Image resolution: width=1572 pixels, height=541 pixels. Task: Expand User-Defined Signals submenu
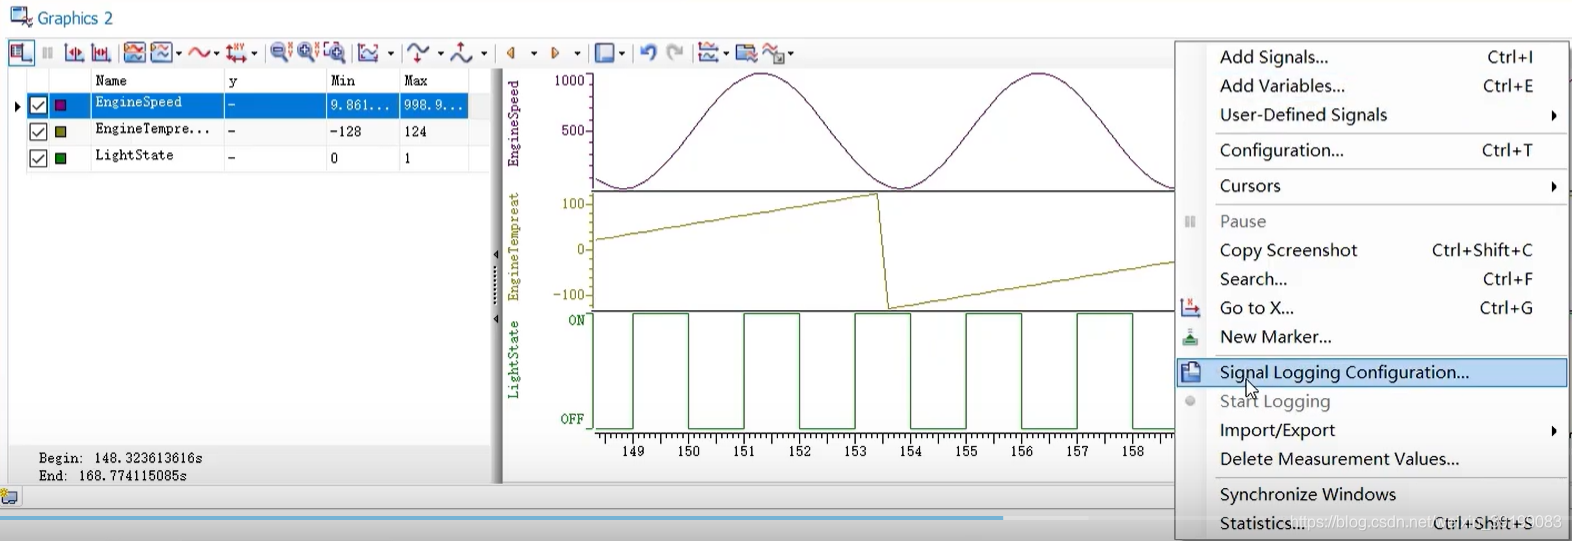1371,115
